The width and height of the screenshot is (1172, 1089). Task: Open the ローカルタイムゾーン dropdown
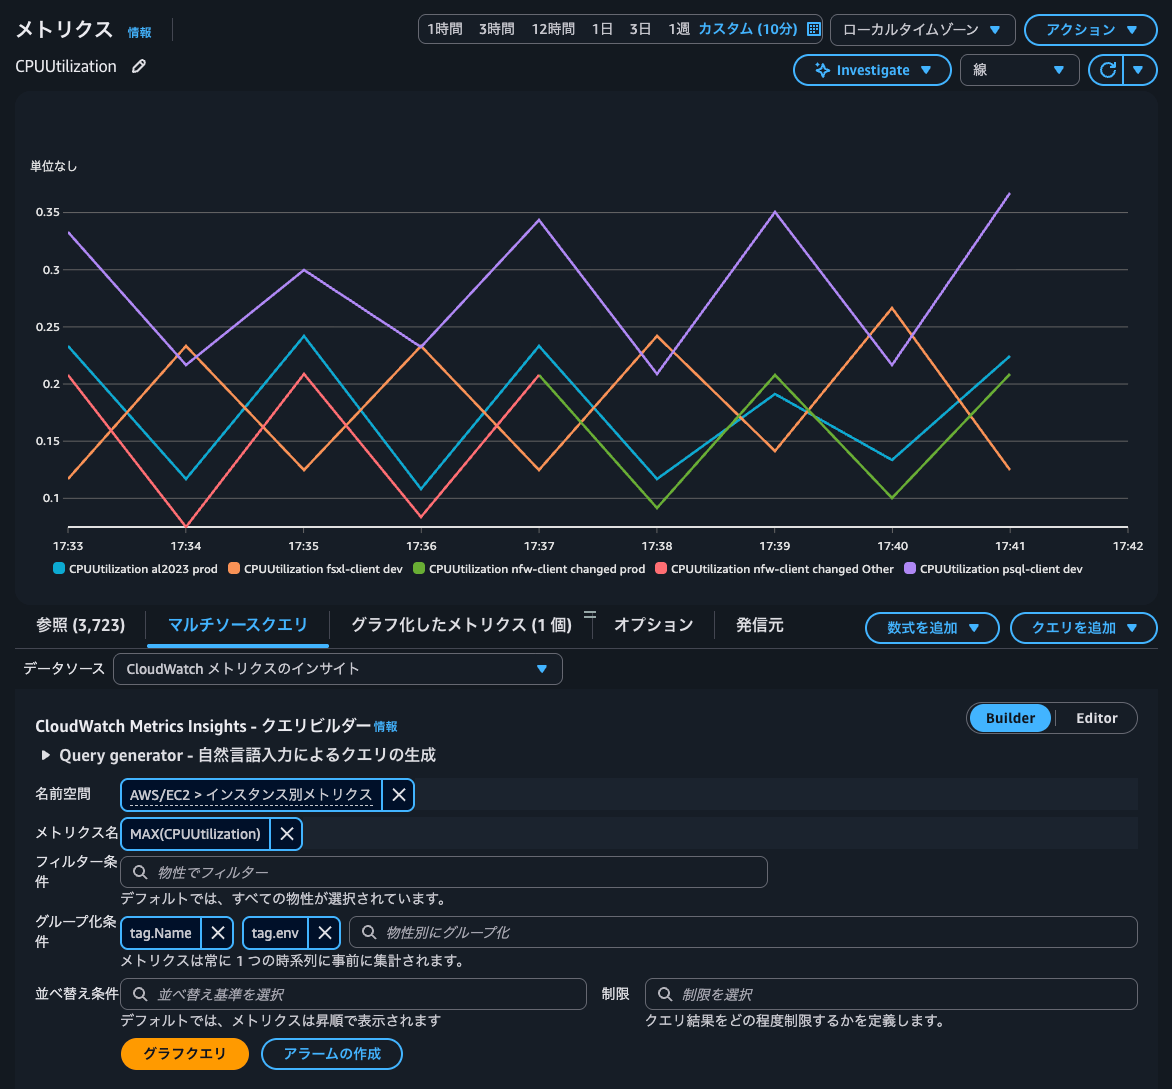(x=922, y=30)
